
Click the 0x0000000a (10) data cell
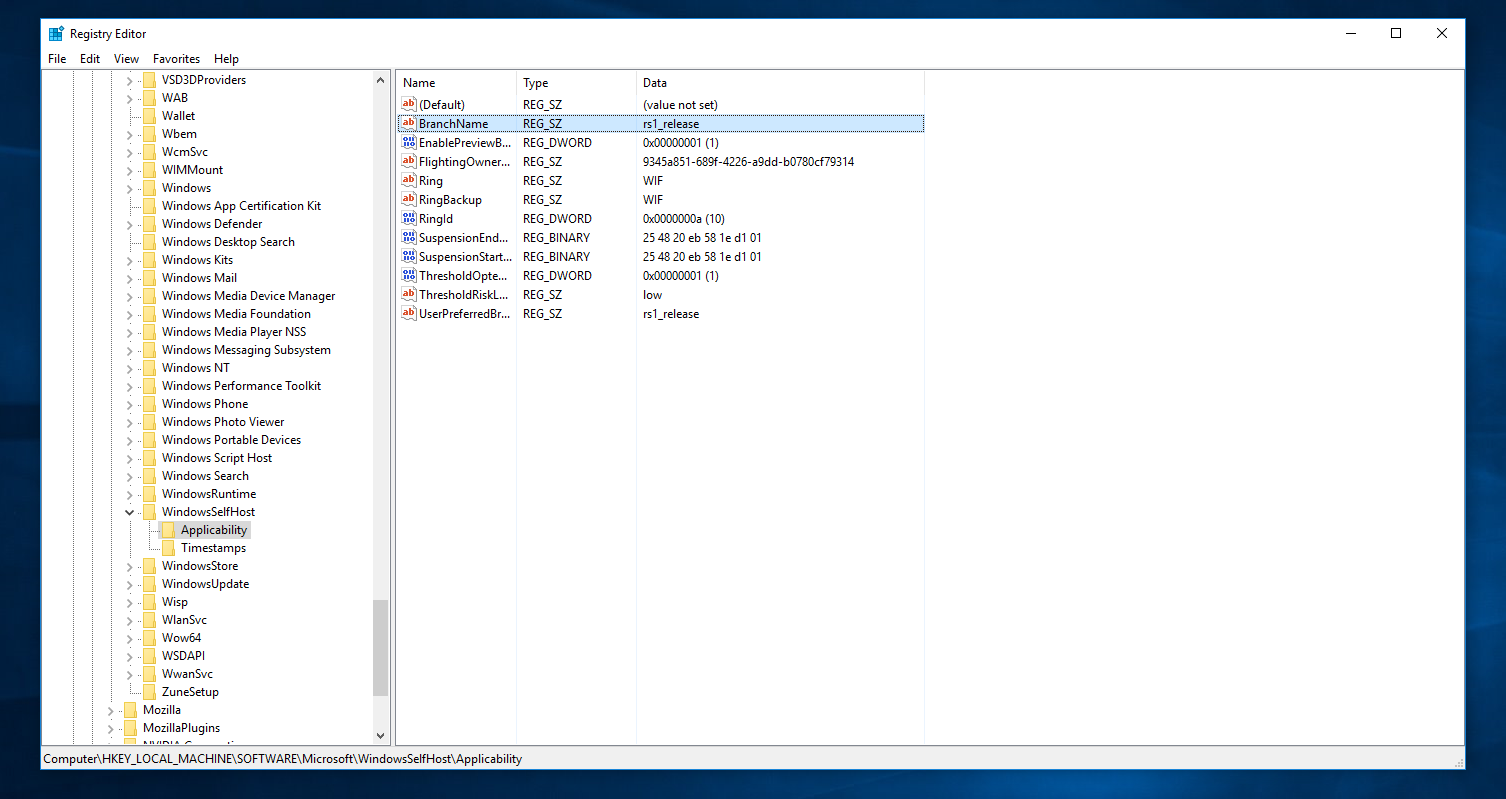click(684, 219)
